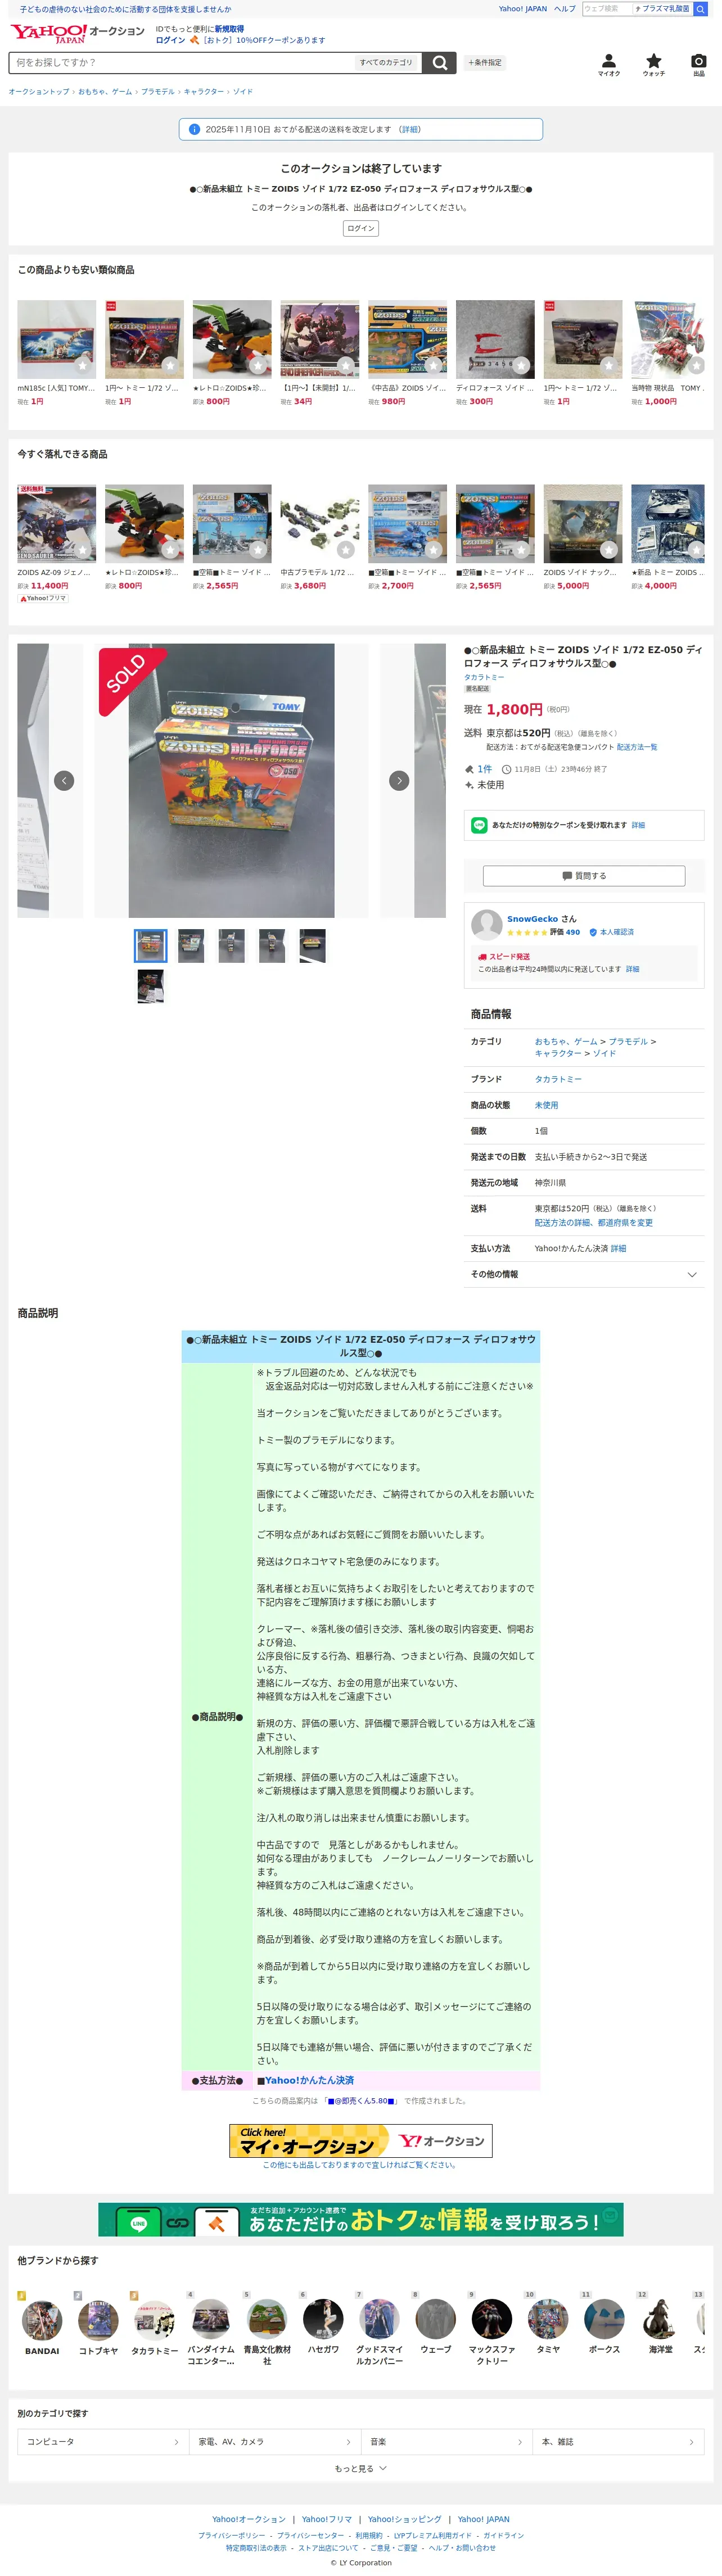
Task: Open the 配送方法一覧 link
Action: pos(637,747)
